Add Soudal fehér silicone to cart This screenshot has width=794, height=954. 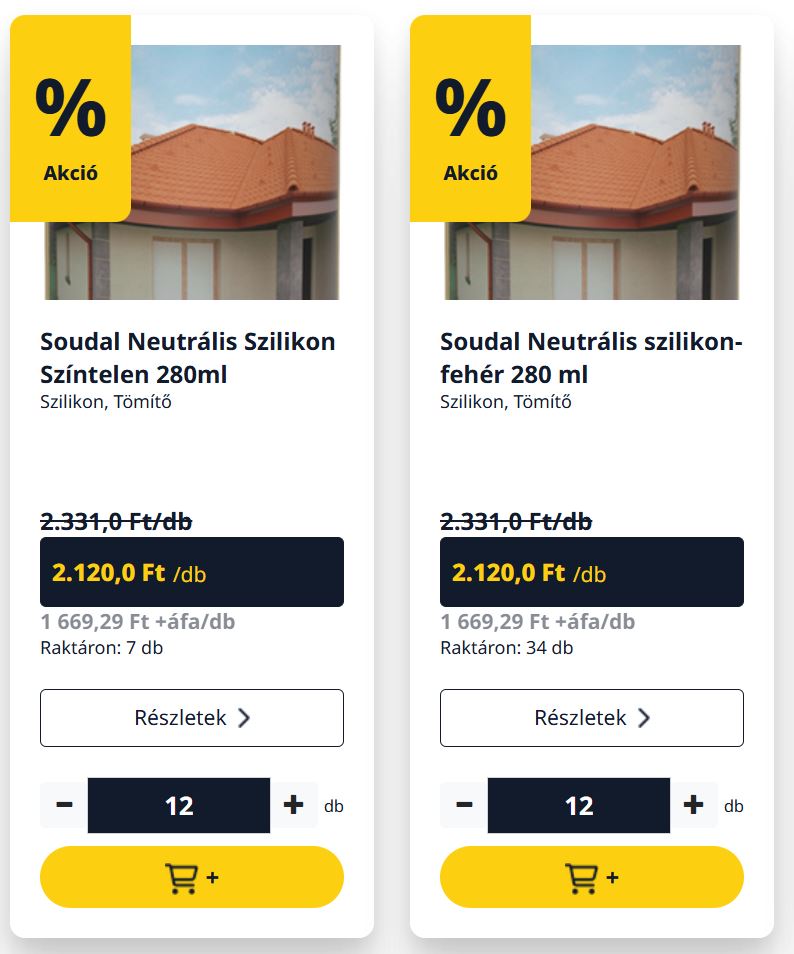(x=591, y=877)
